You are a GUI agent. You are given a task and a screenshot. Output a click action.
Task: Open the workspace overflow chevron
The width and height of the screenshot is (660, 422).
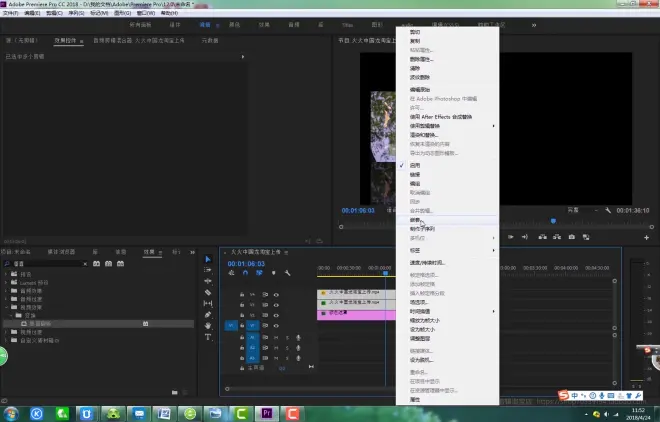tap(534, 25)
